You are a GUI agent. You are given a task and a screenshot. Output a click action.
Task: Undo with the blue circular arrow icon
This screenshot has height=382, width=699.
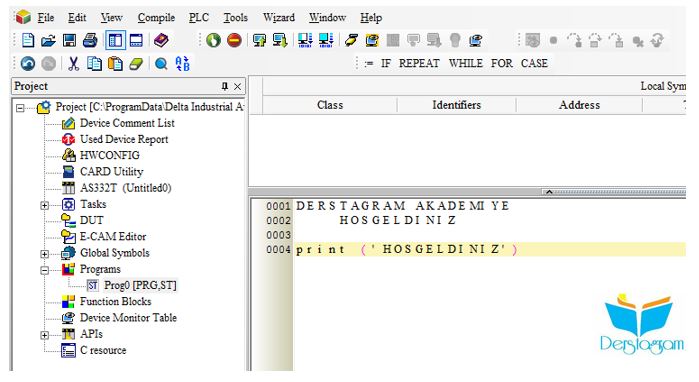pos(28,64)
